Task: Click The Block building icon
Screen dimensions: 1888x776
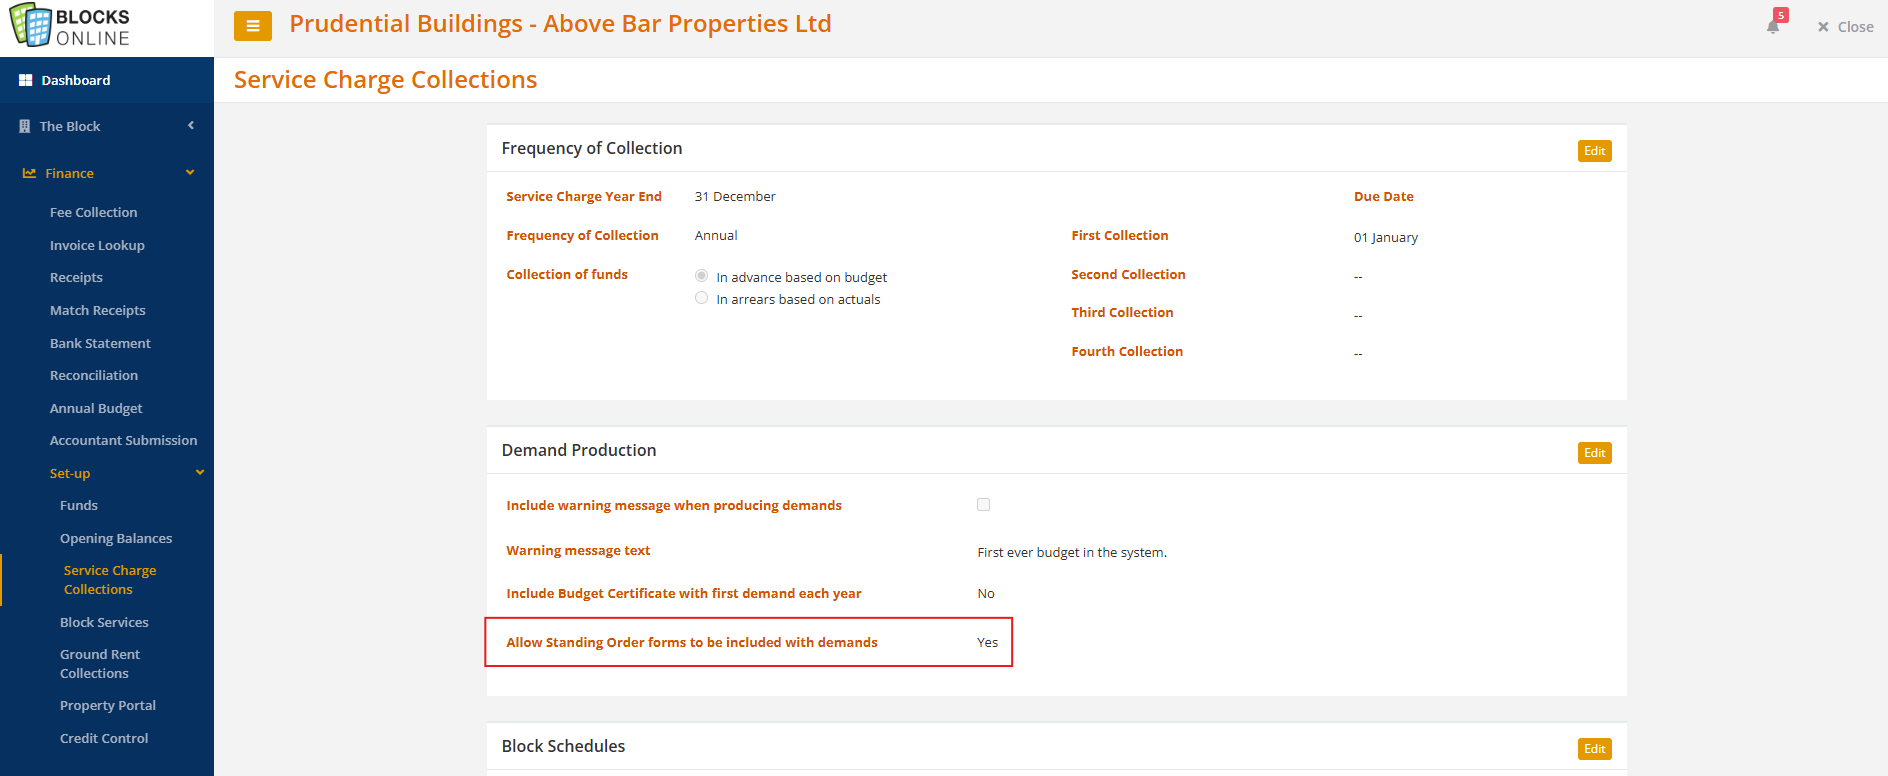Action: [25, 126]
